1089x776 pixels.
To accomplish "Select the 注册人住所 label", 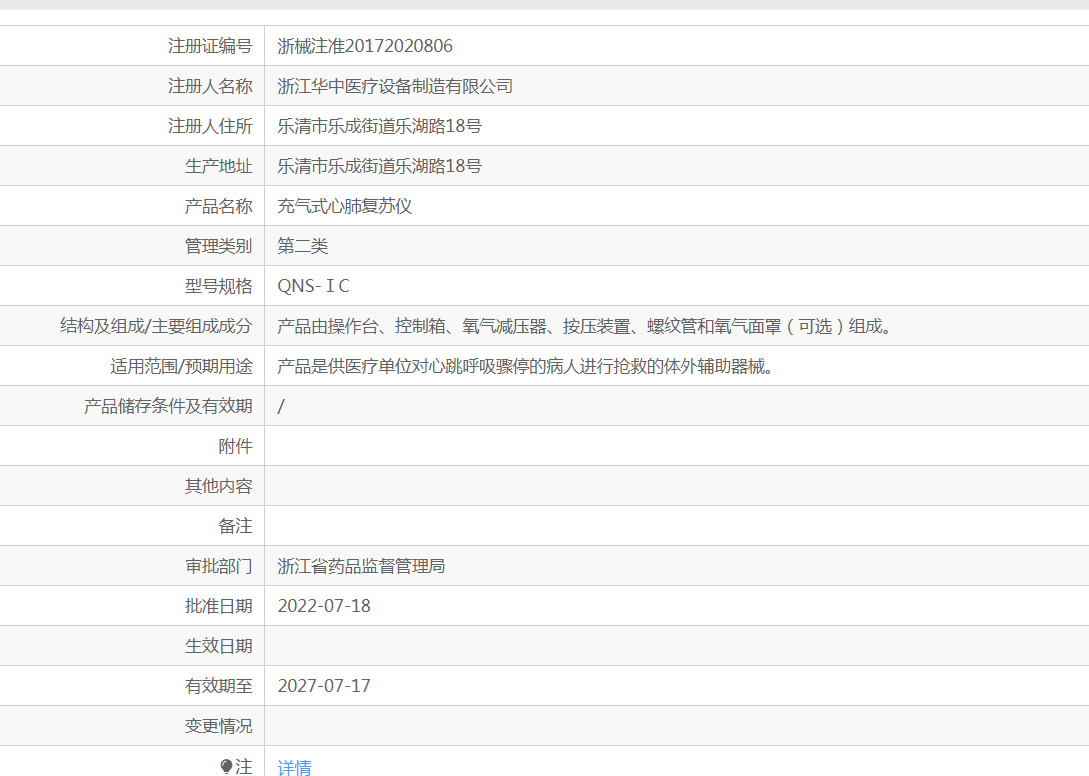I will [x=210, y=126].
